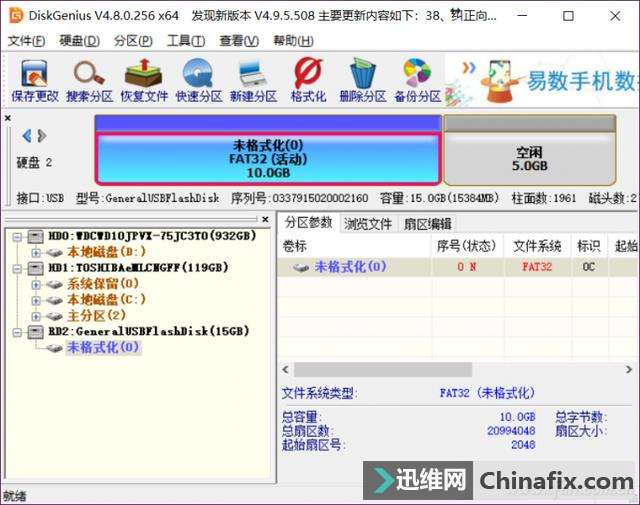Start 快速分区 (Quick partition)
Image resolution: width=640 pixels, height=505 pixels.
click(198, 80)
